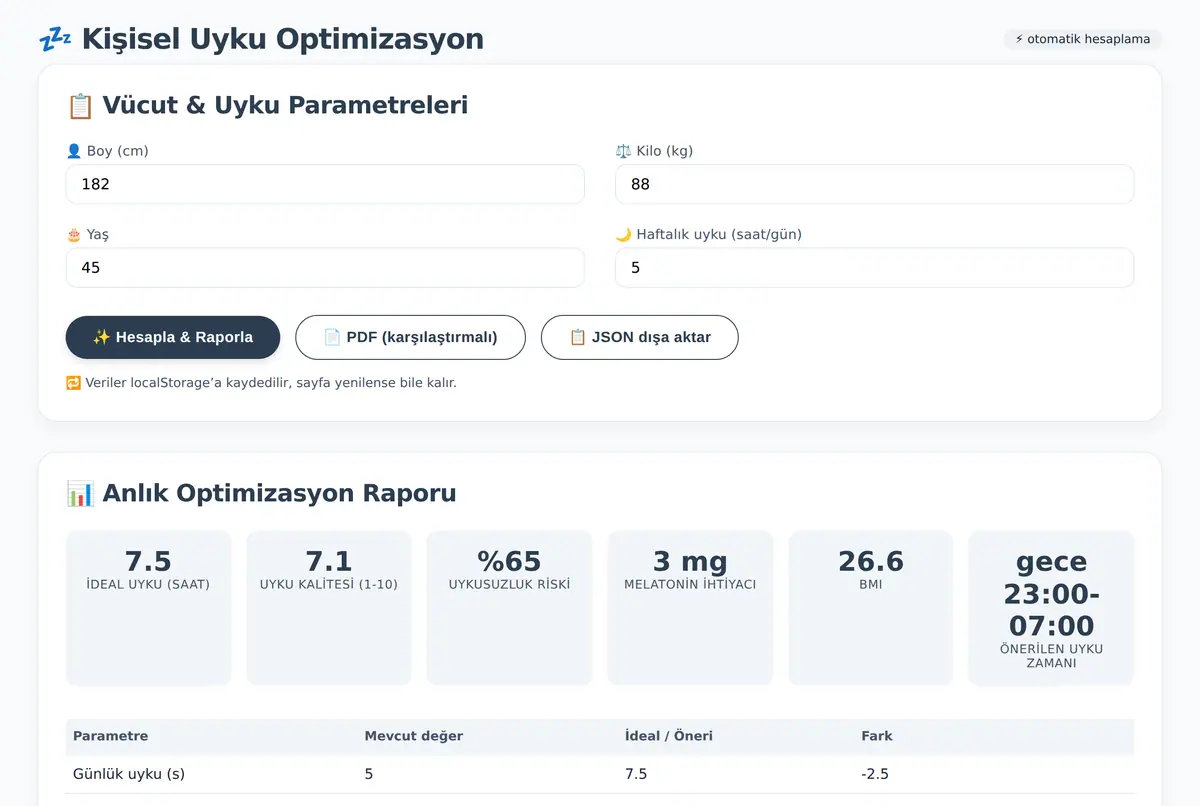
Task: Click the Önerilen Uyku Zamanı card
Action: 1052,608
